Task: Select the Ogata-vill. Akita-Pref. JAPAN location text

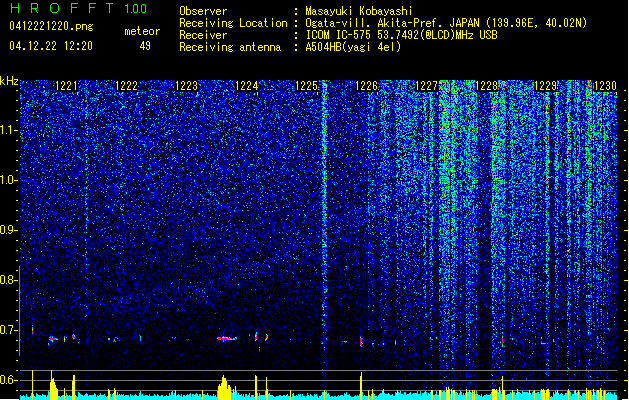Action: pos(446,23)
